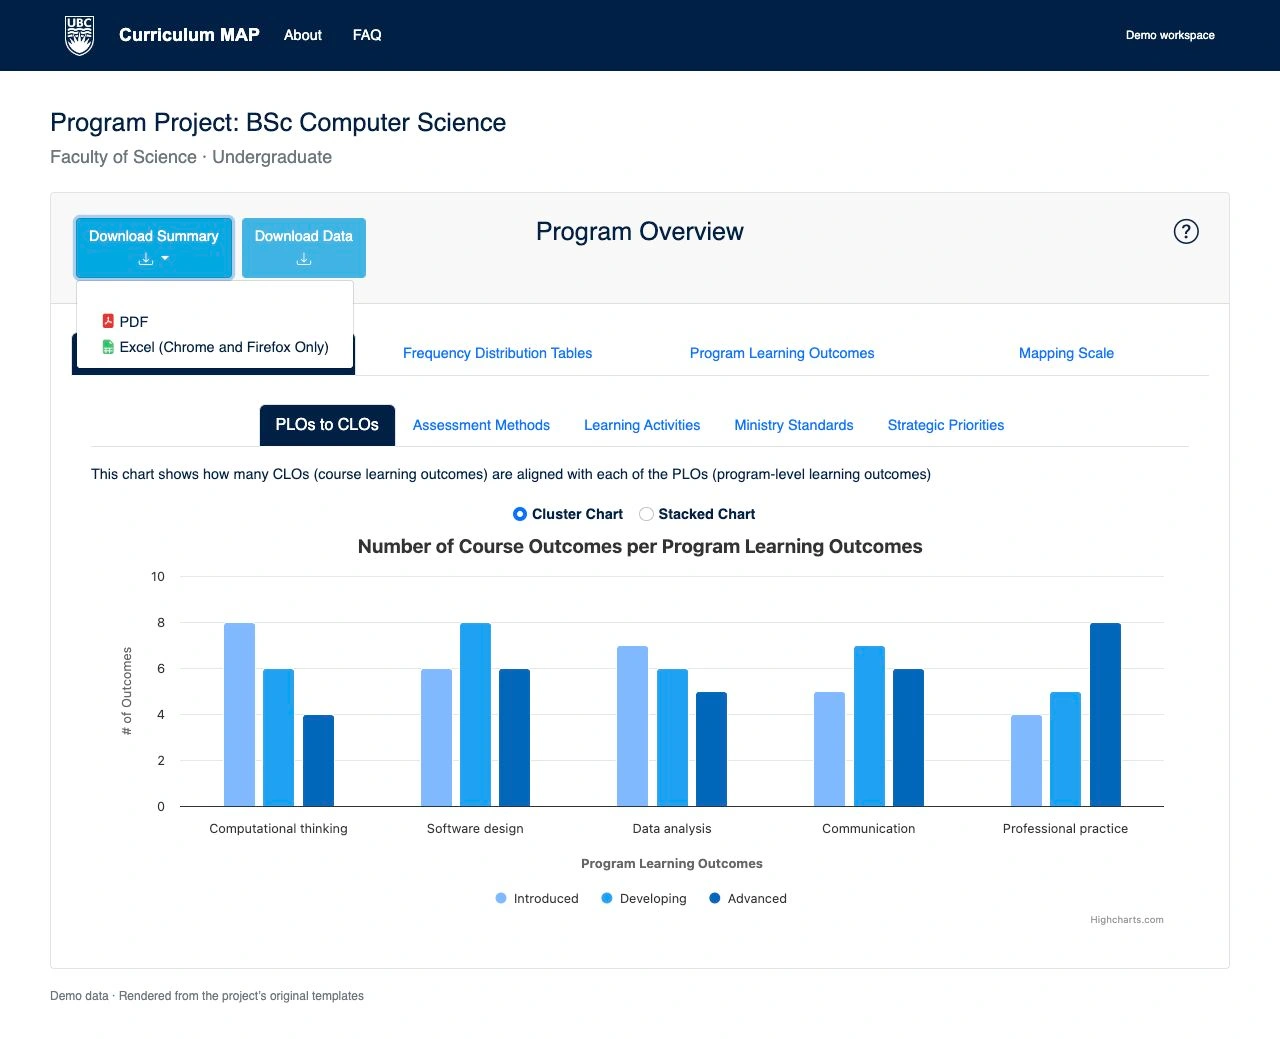1280x1039 pixels.
Task: Click the Introduced bar for Computational thinking
Action: click(x=239, y=715)
